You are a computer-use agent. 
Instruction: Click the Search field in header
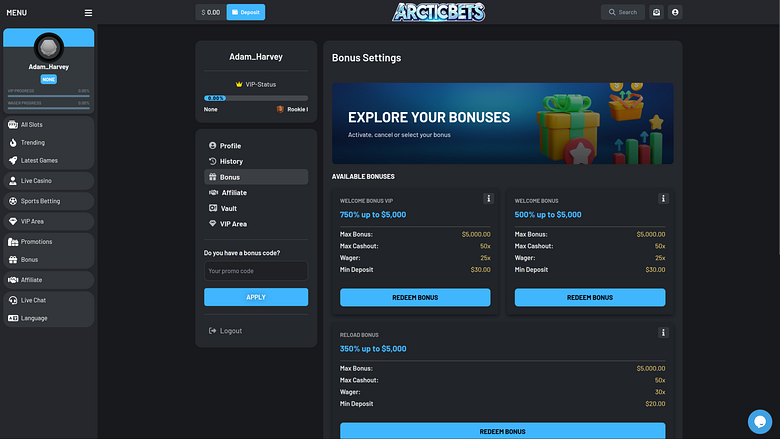[623, 12]
